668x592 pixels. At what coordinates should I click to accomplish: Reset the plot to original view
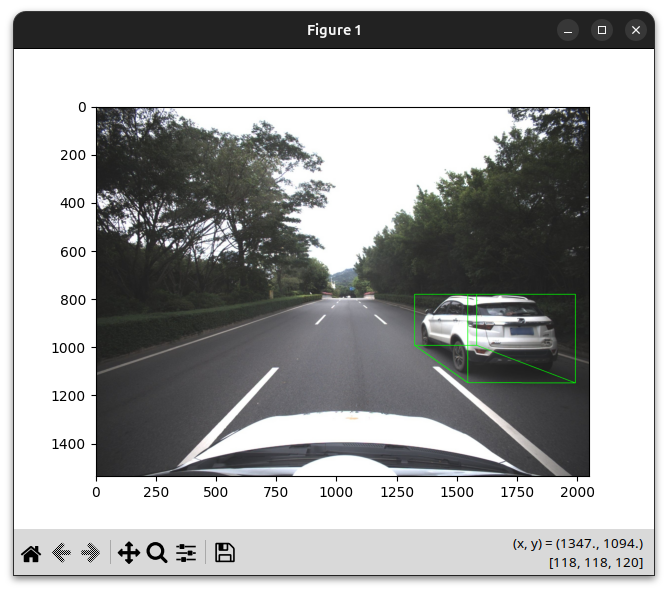point(31,553)
